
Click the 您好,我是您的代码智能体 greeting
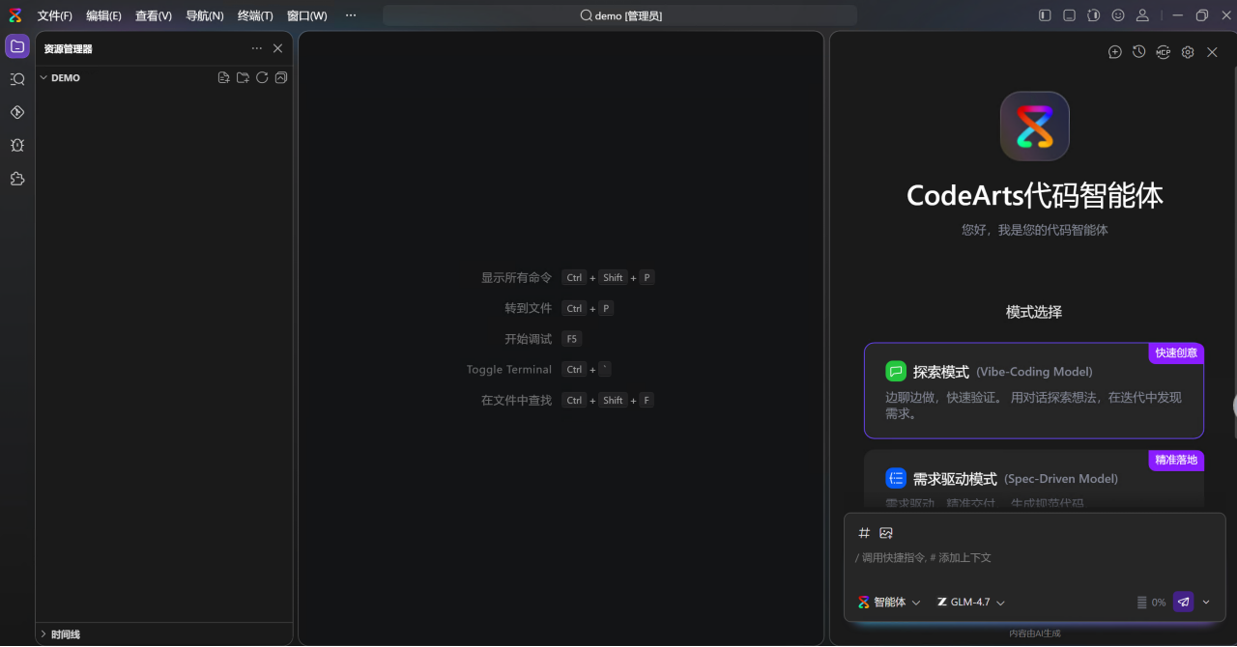click(1035, 230)
